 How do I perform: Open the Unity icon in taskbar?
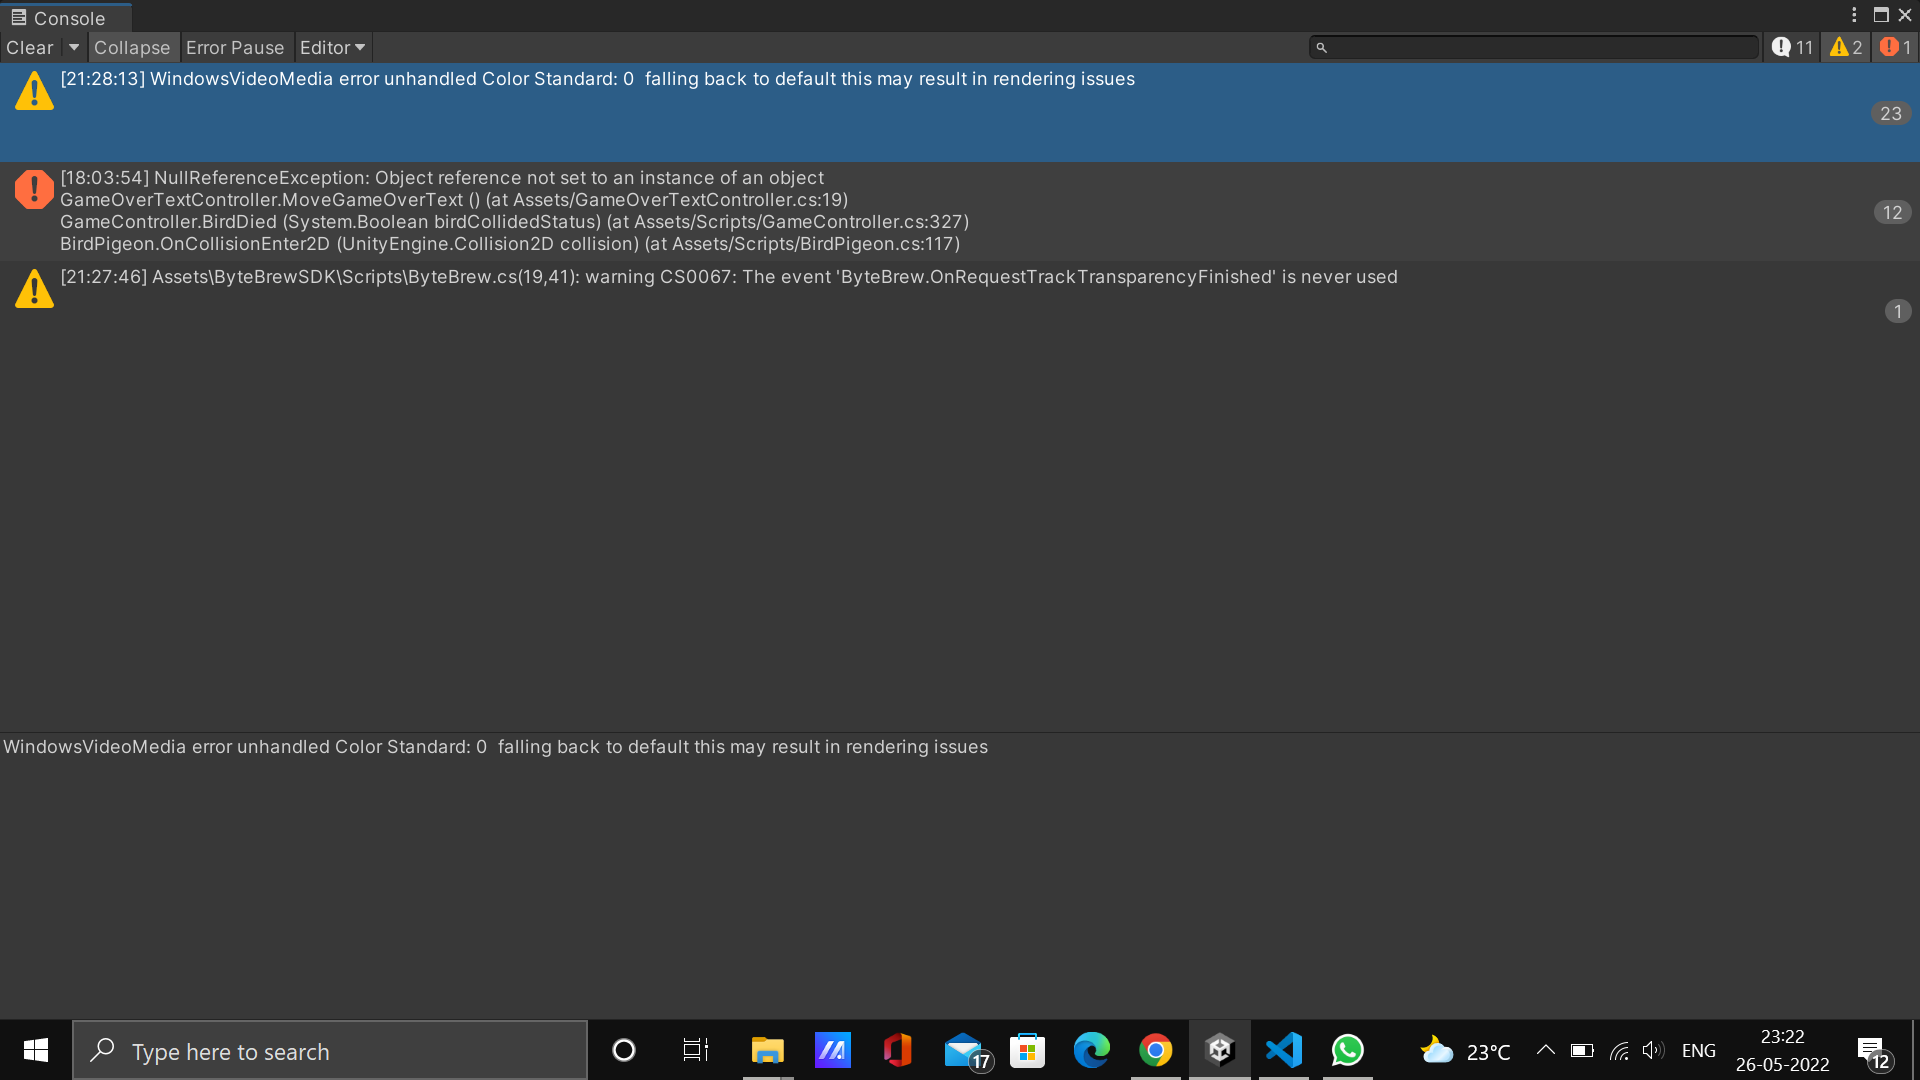(1220, 1050)
